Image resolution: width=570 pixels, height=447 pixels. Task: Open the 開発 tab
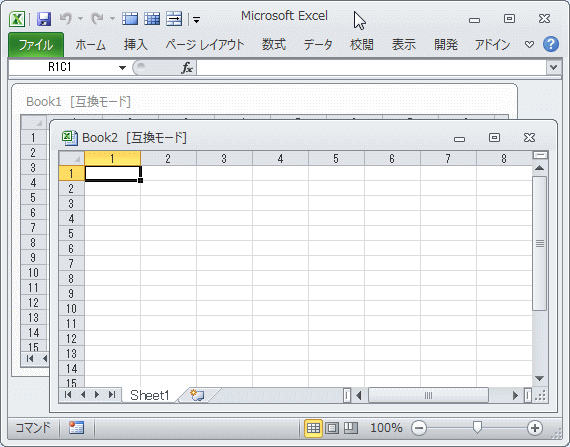(446, 45)
